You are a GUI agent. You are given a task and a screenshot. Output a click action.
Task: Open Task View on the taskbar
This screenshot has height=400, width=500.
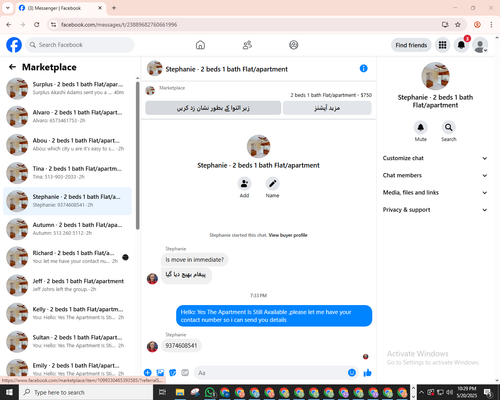coord(162,392)
